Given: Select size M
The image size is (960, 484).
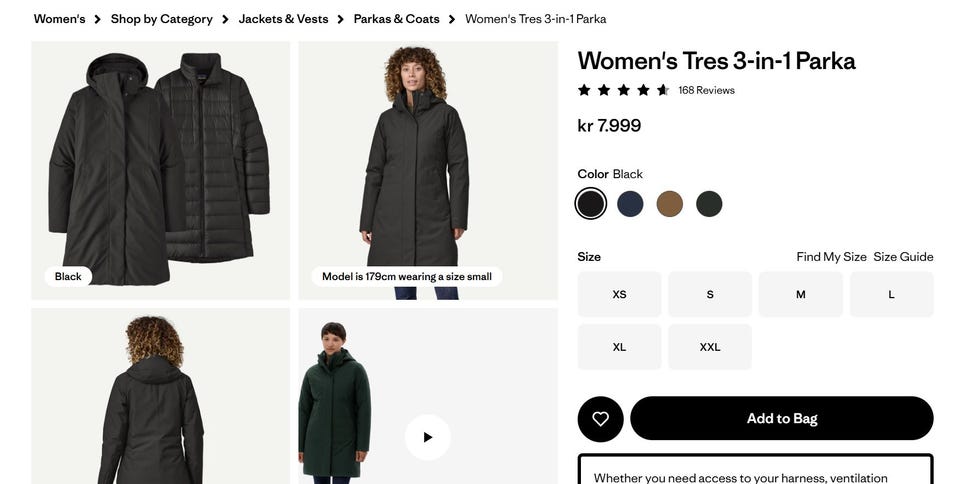Looking at the screenshot, I should click(800, 294).
